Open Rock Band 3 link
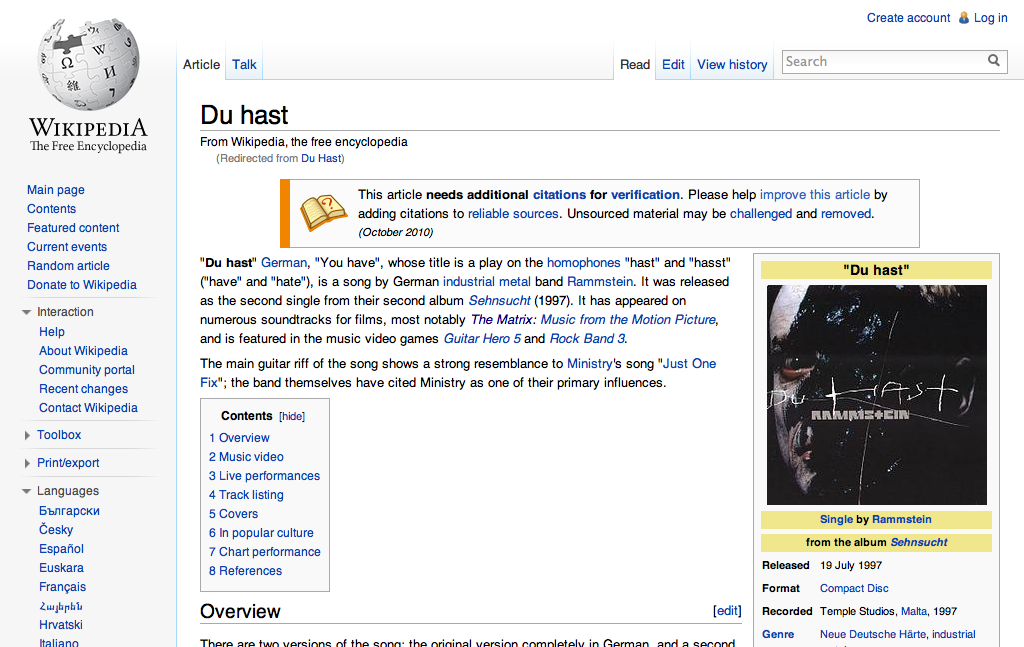Viewport: 1024px width, 647px height. point(587,338)
